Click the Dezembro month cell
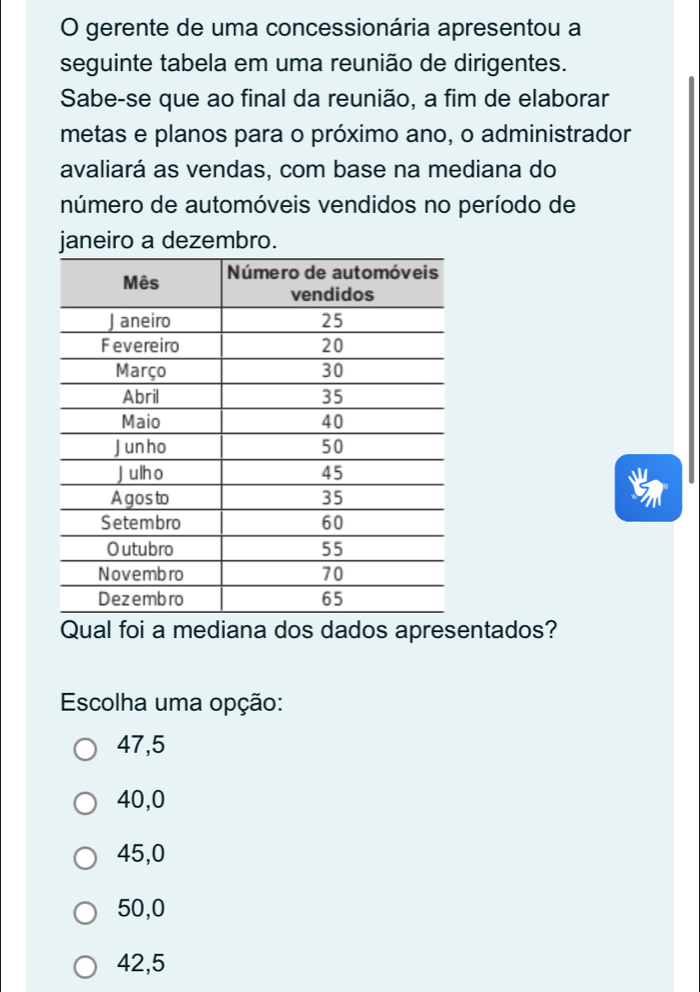The image size is (700, 992). [140, 599]
